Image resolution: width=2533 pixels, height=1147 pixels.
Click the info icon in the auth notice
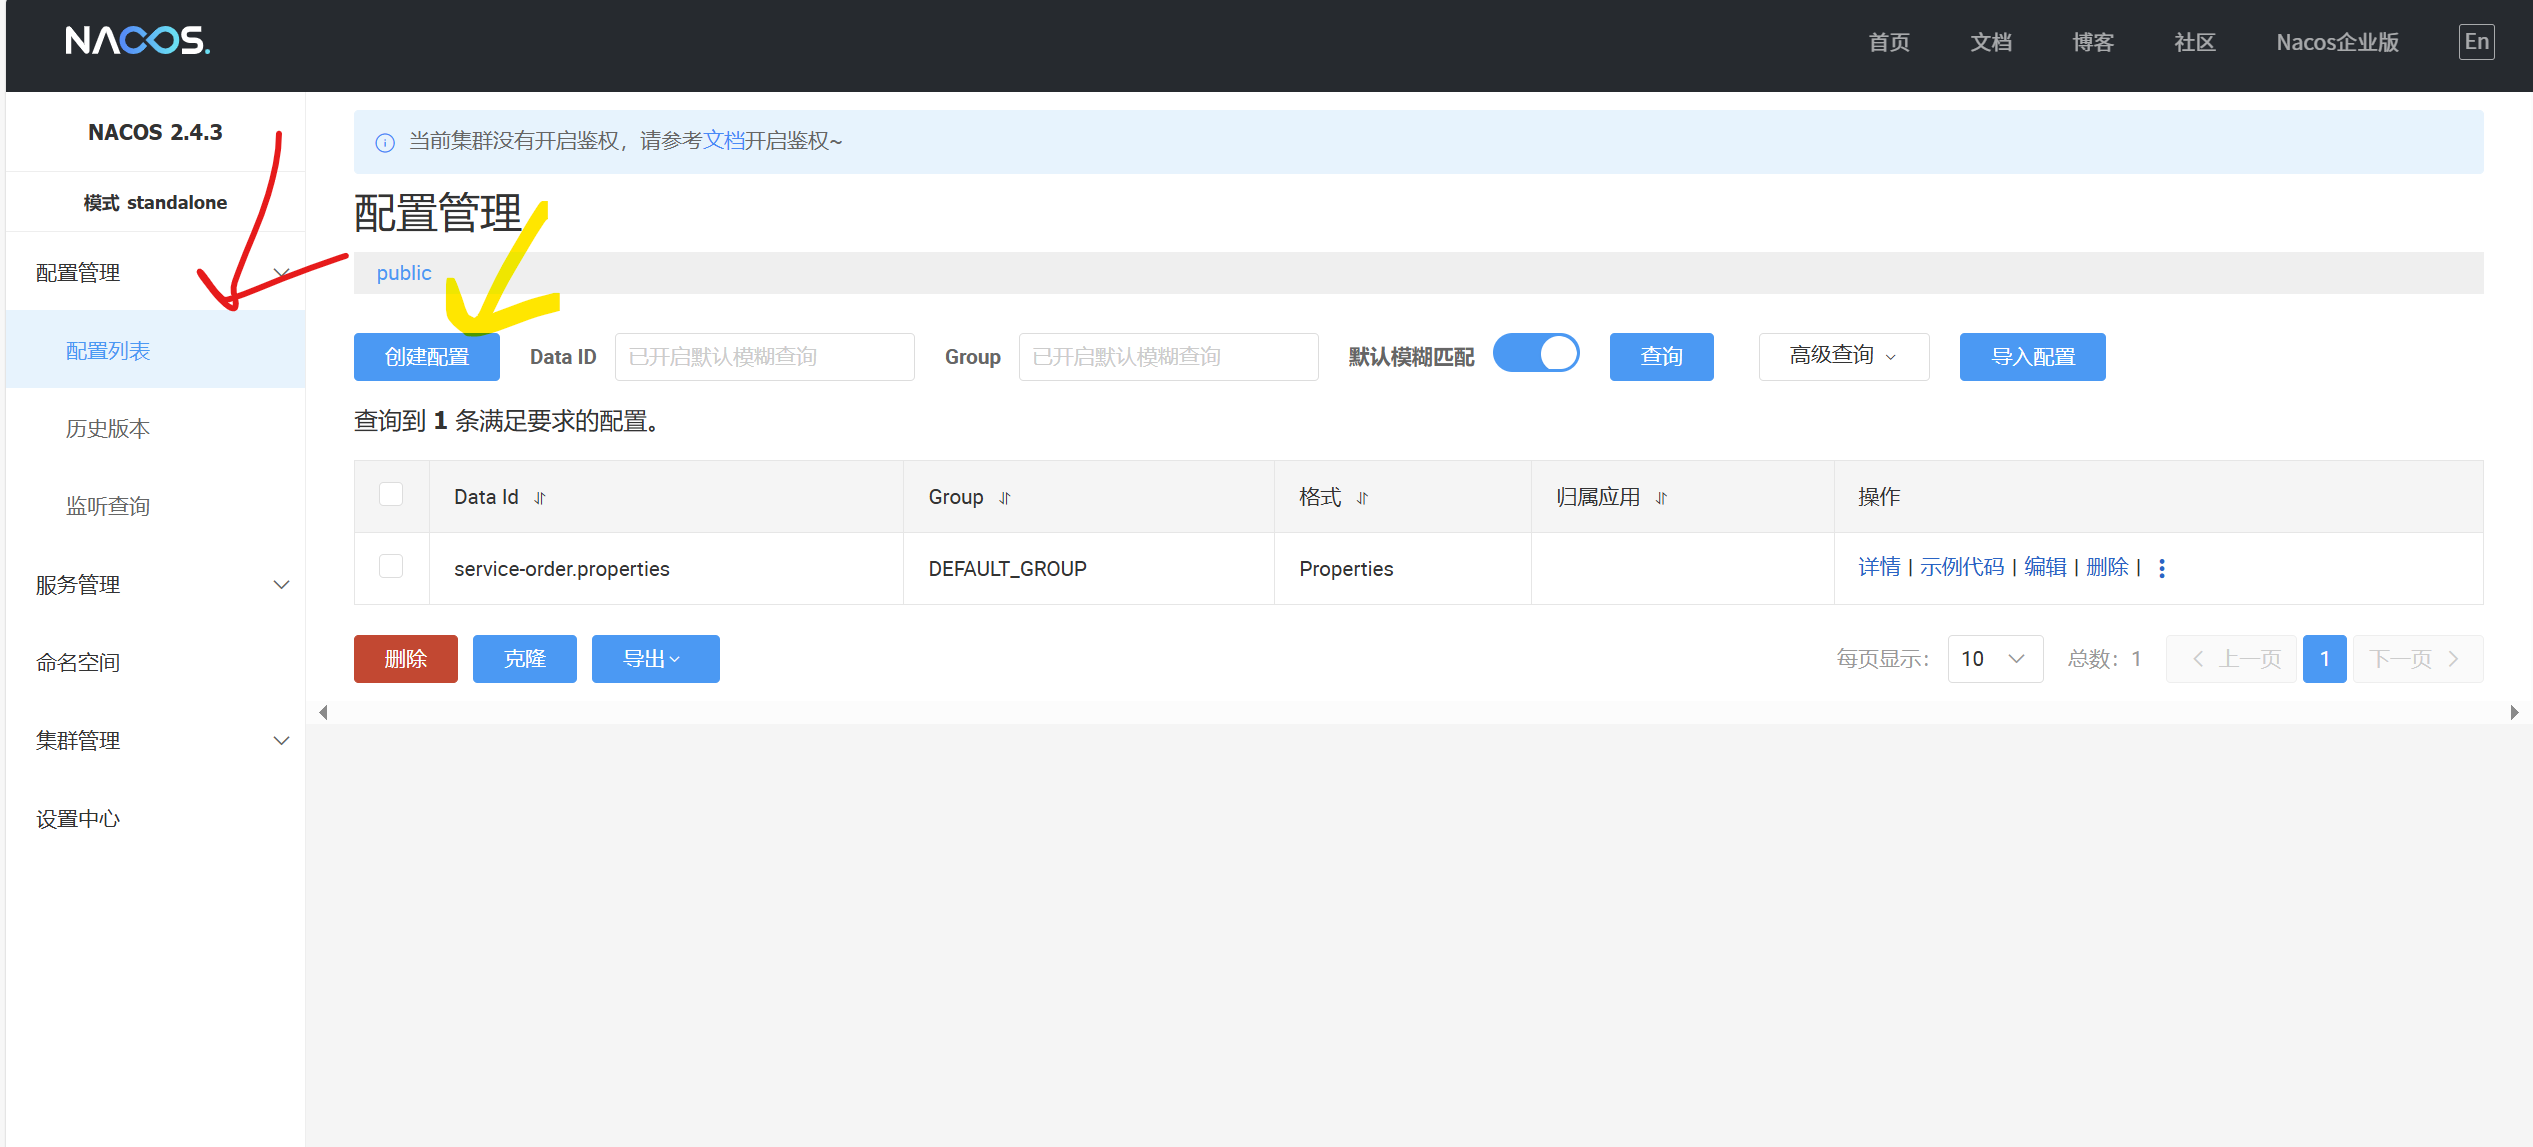coord(385,142)
